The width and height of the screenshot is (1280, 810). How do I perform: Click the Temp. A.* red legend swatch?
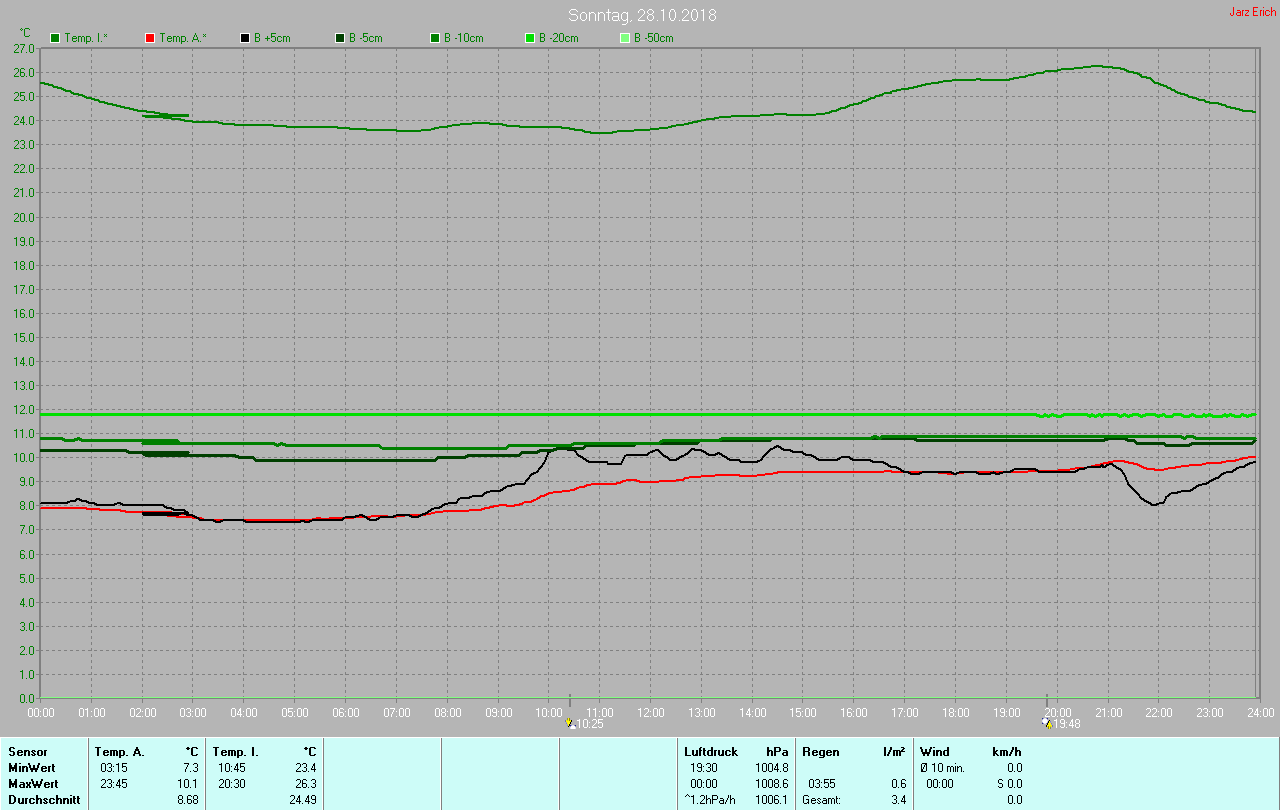point(150,38)
